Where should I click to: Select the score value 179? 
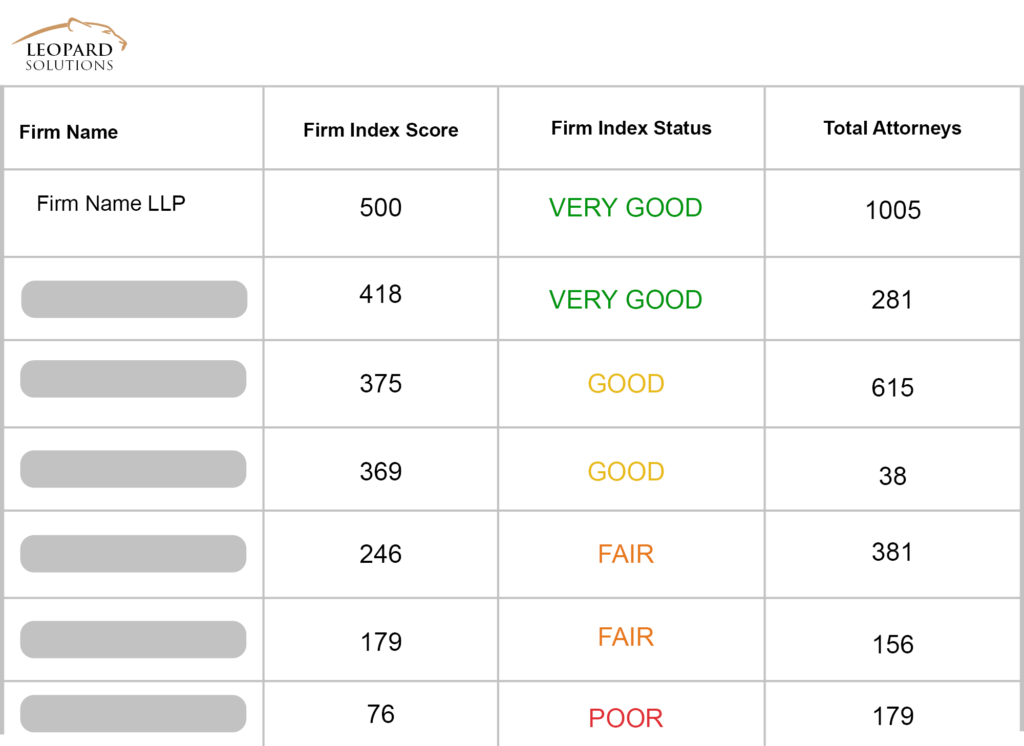click(381, 642)
